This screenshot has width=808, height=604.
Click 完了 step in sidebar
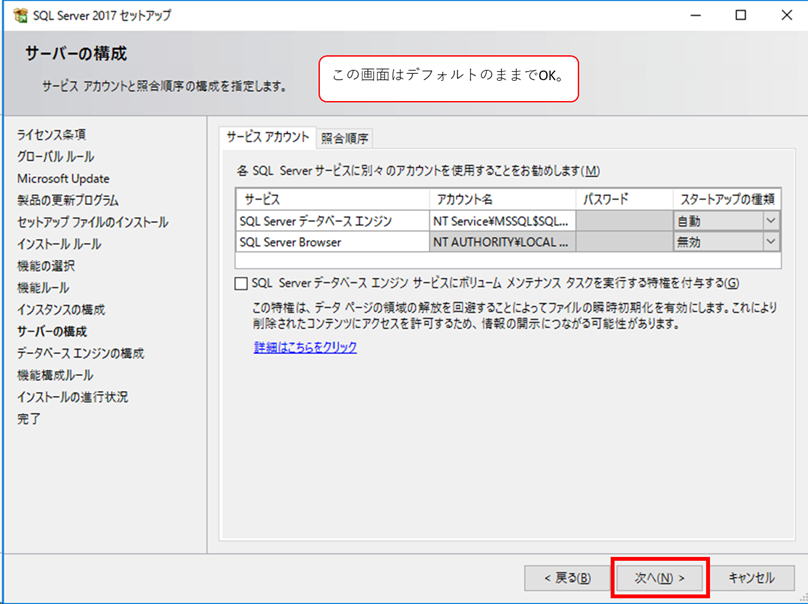click(29, 418)
